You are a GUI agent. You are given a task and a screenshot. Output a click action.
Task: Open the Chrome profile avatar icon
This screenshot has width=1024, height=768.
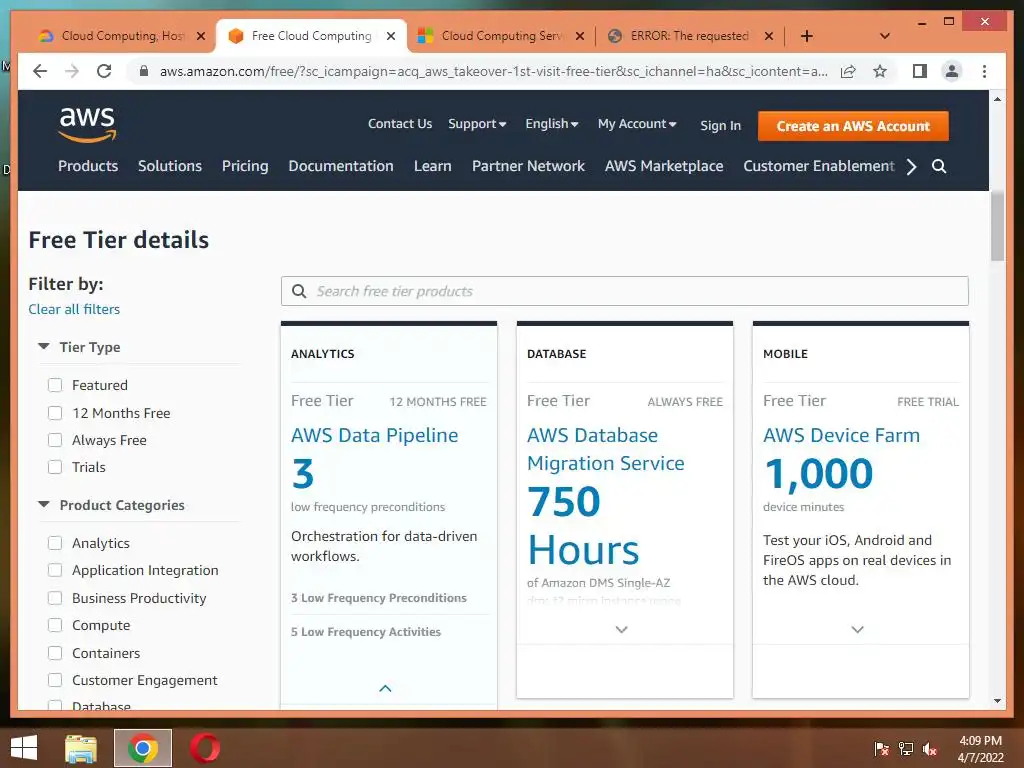pos(952,71)
